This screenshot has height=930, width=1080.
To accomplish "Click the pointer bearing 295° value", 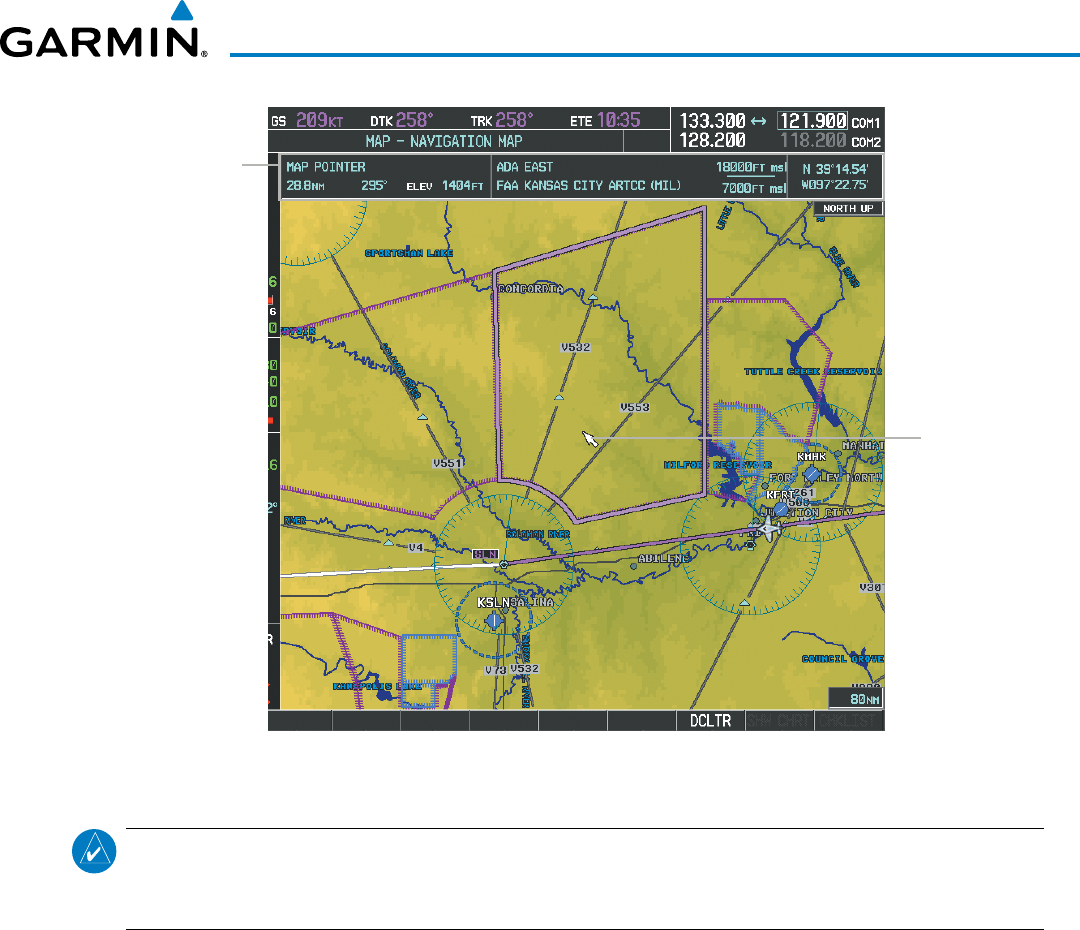I will (374, 186).
